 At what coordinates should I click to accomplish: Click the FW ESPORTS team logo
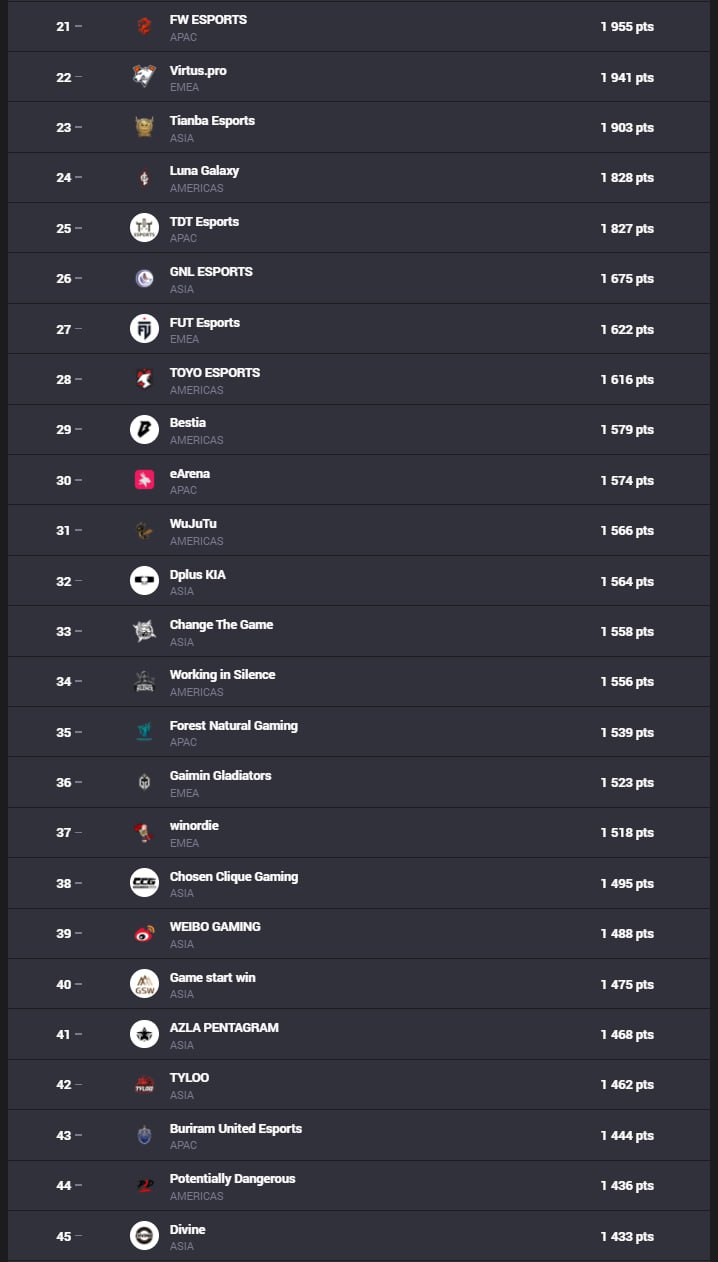pos(144,27)
